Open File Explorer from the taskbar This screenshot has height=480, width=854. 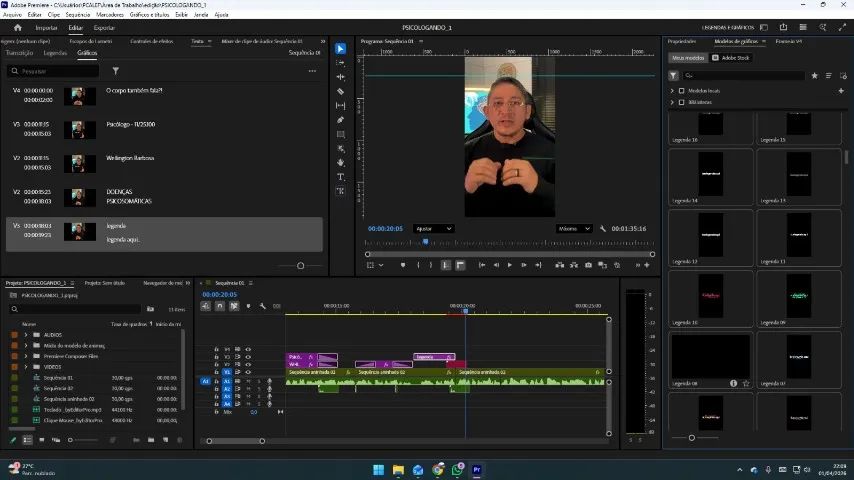pyautogui.click(x=398, y=469)
